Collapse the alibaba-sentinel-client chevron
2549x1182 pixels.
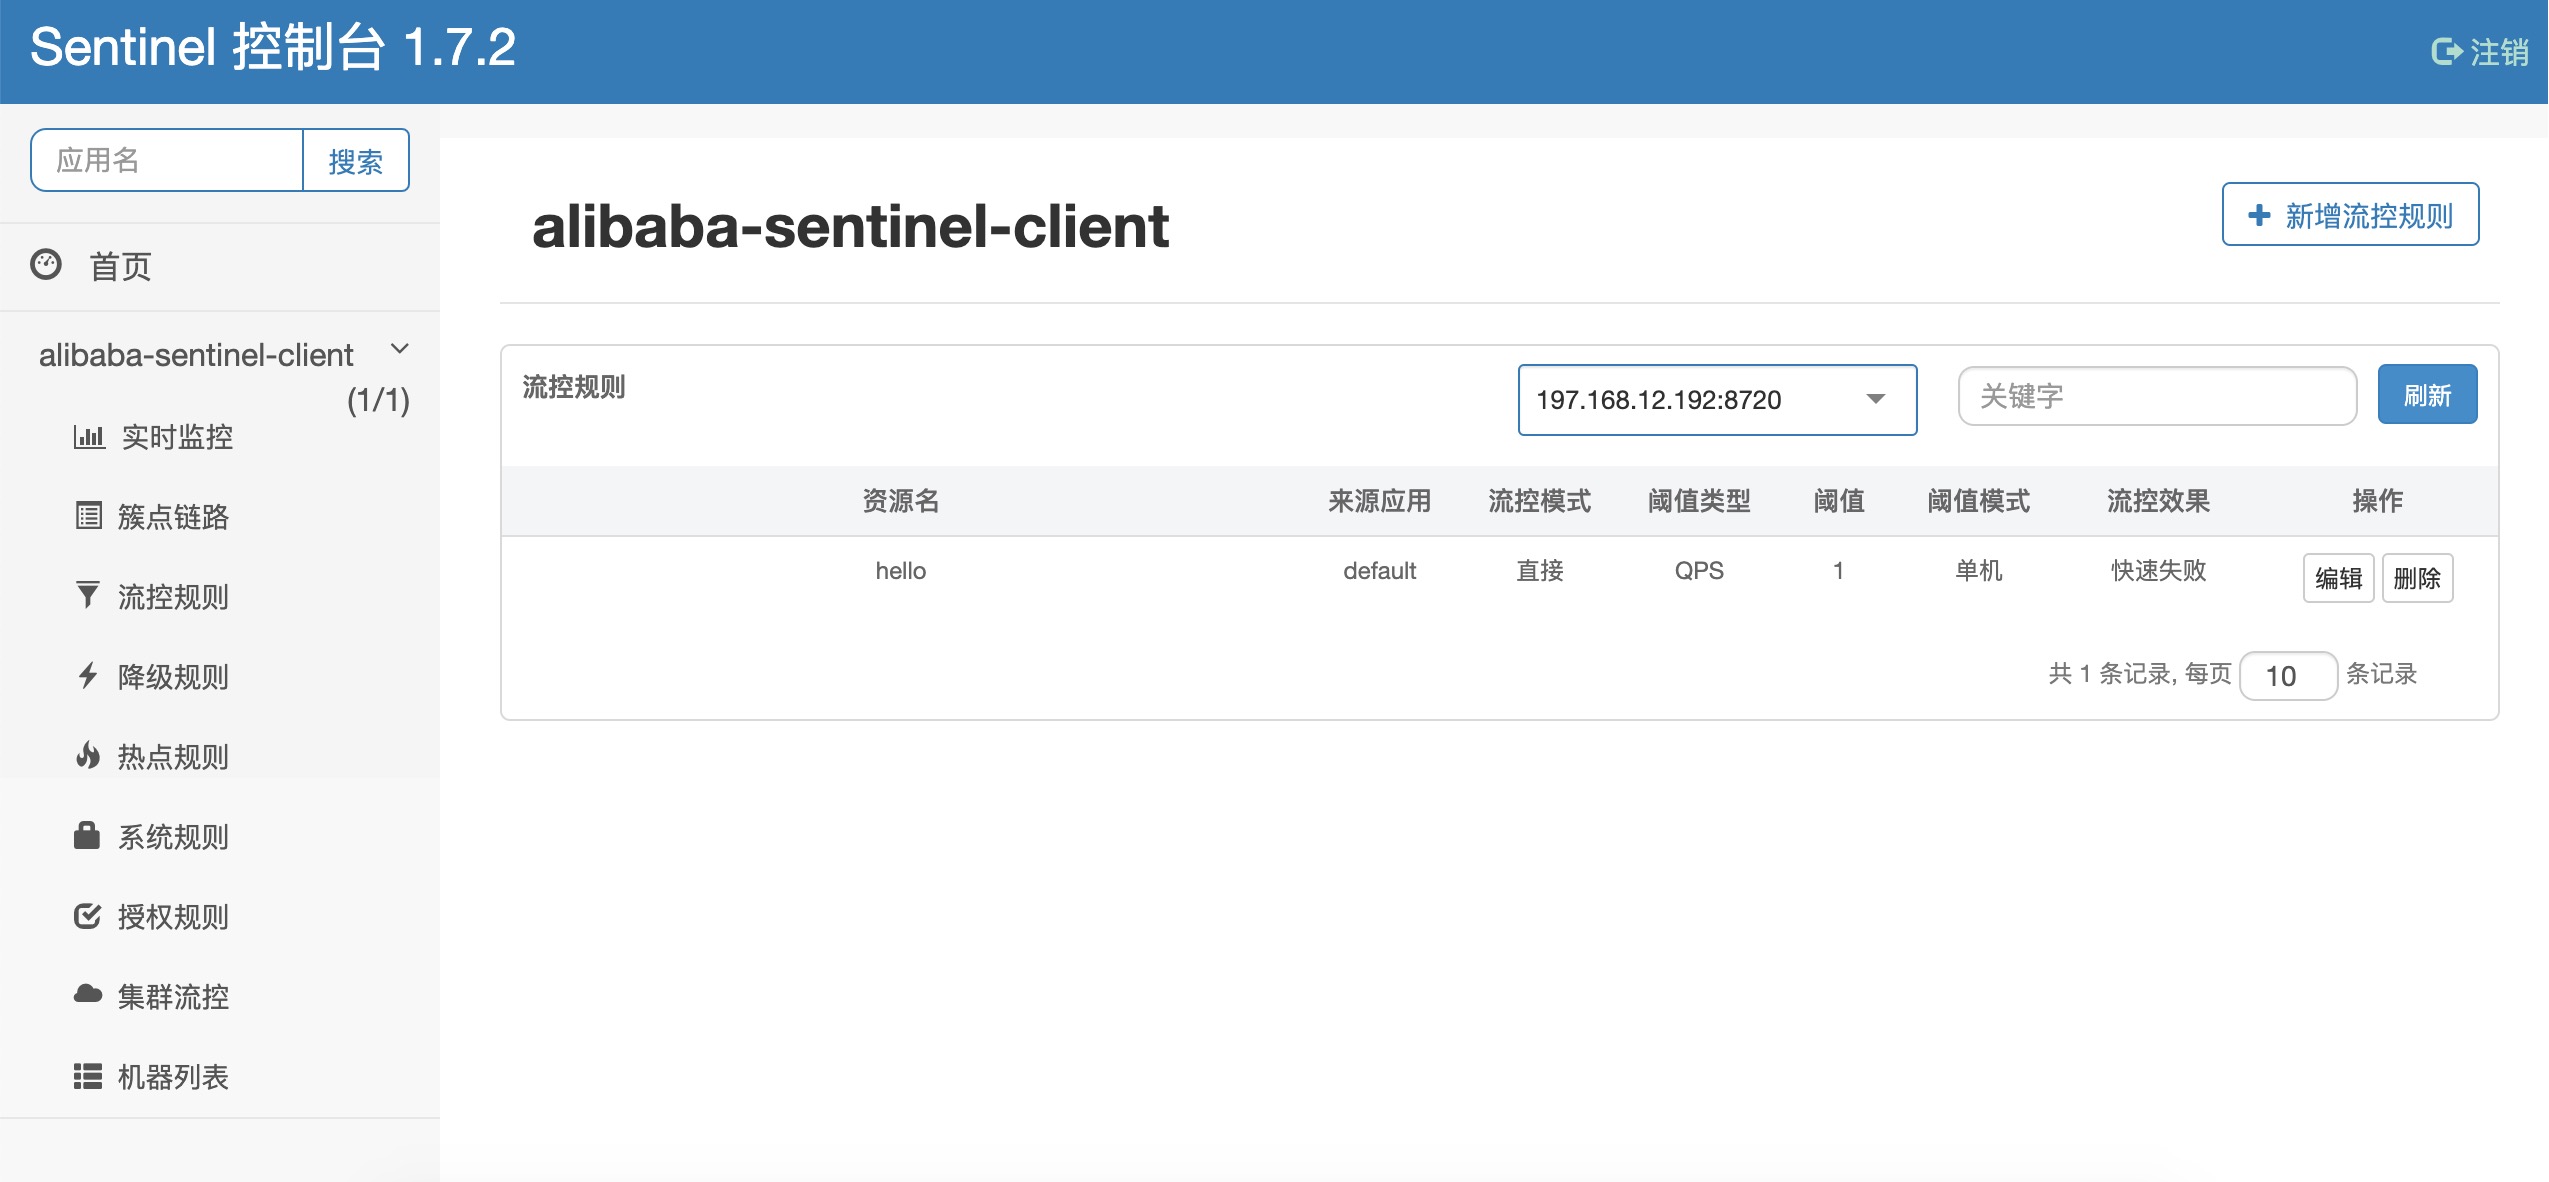[400, 349]
